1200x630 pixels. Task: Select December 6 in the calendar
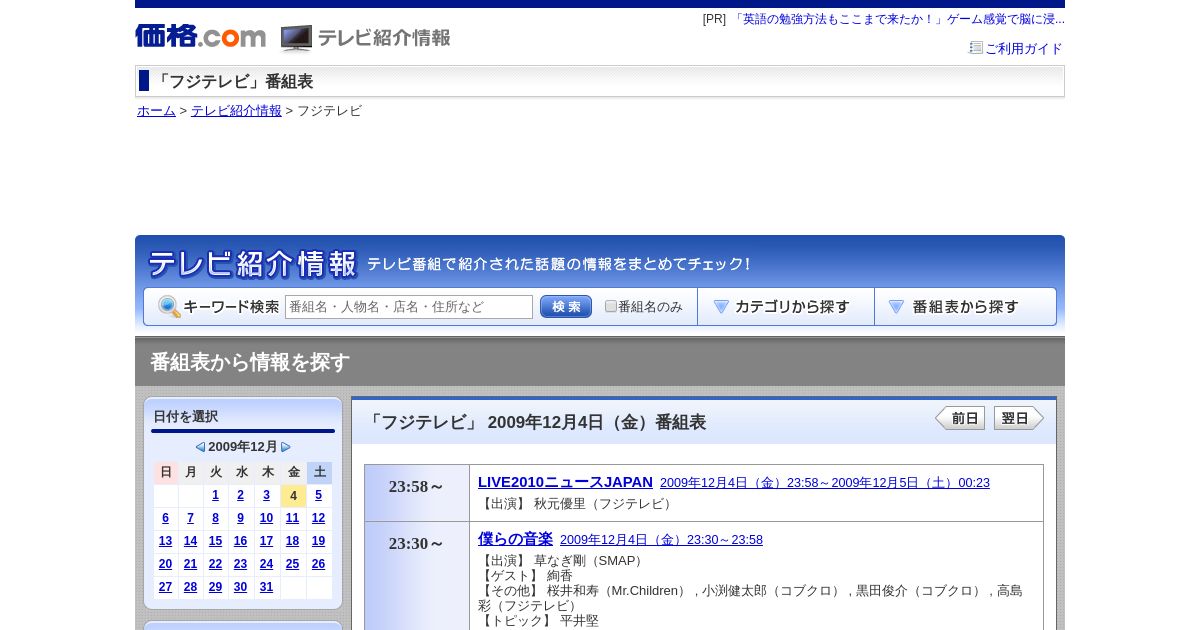[x=166, y=518]
